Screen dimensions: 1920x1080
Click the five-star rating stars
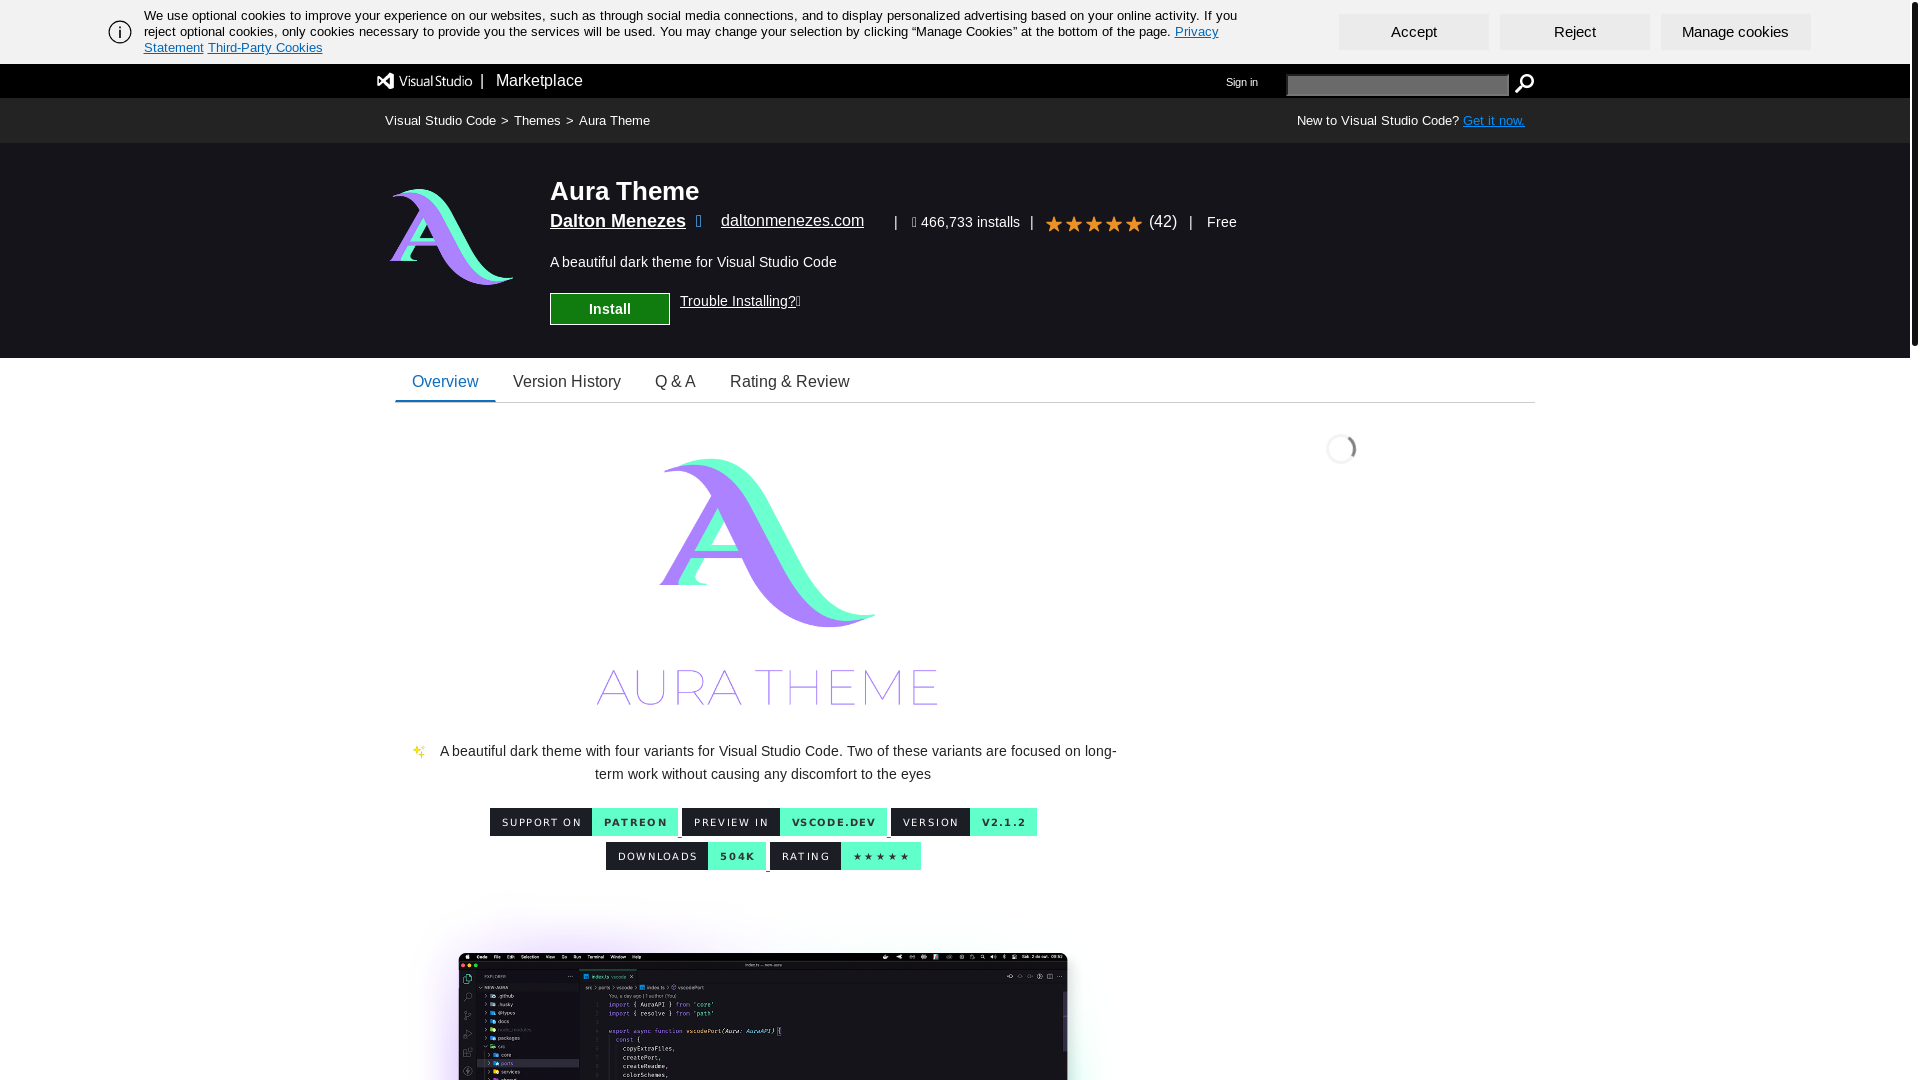tap(1093, 223)
